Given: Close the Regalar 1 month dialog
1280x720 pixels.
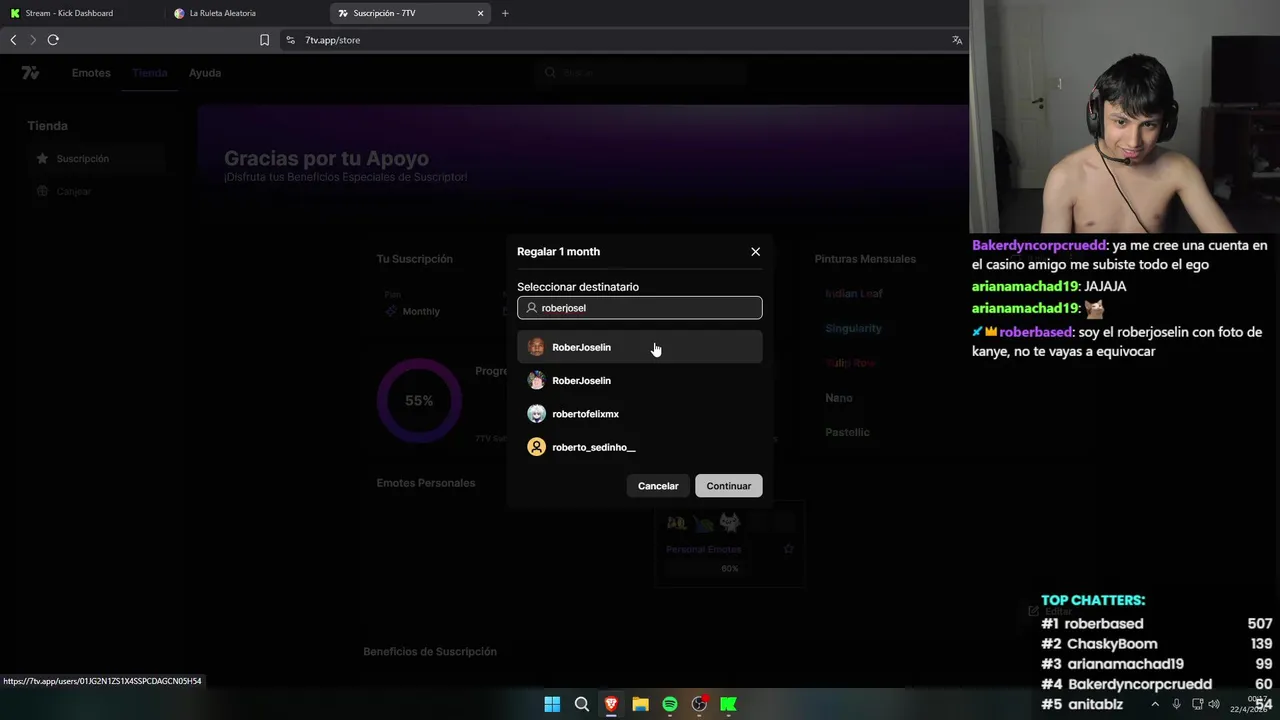Looking at the screenshot, I should click(755, 252).
